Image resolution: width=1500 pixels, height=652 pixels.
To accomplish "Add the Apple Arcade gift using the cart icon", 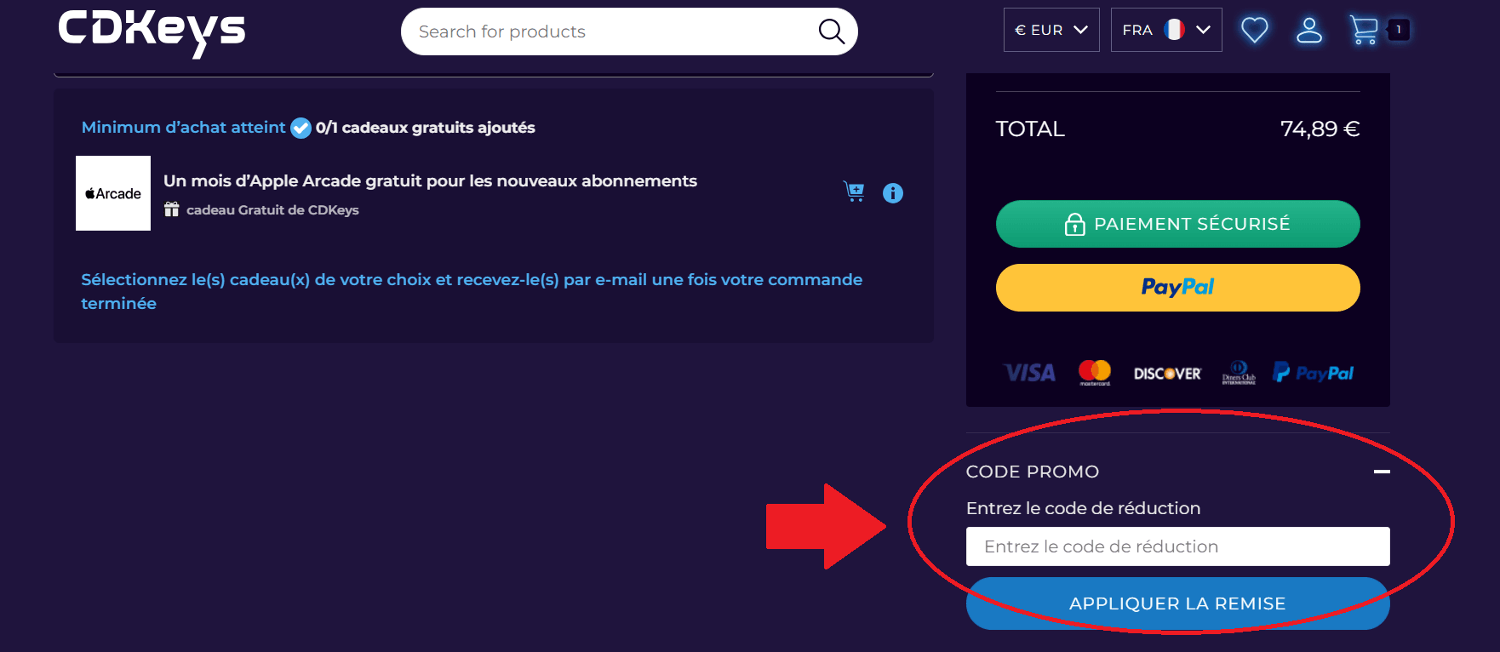I will coord(854,191).
